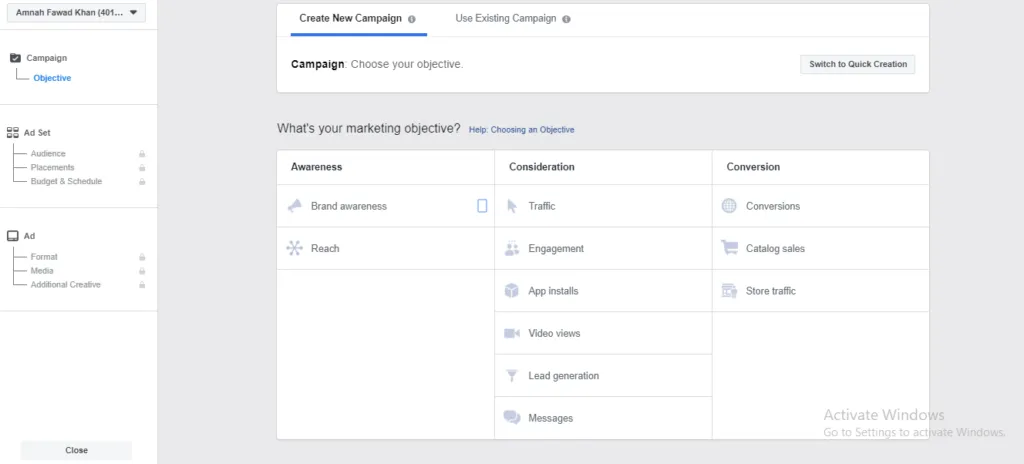Screen dimensions: 1024x464
Task: Click the Awareness column header
Action: point(317,167)
